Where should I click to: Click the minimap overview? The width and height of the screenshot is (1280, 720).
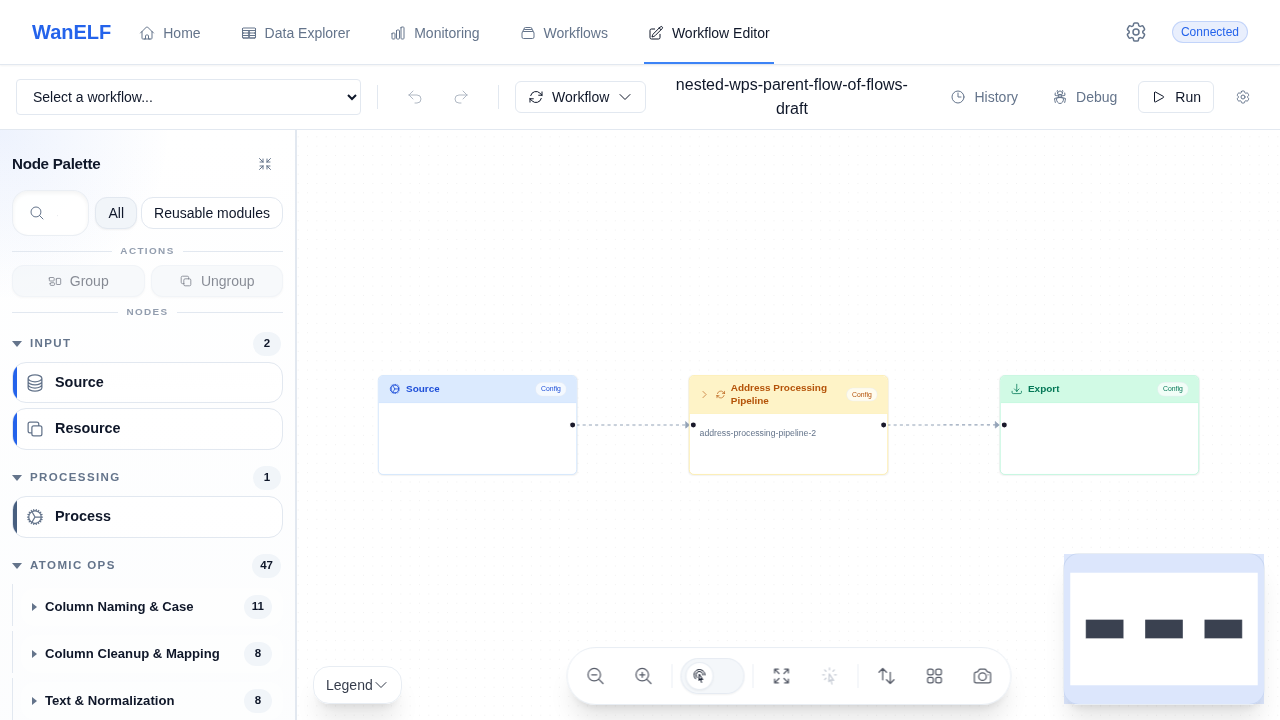[x=1164, y=629]
